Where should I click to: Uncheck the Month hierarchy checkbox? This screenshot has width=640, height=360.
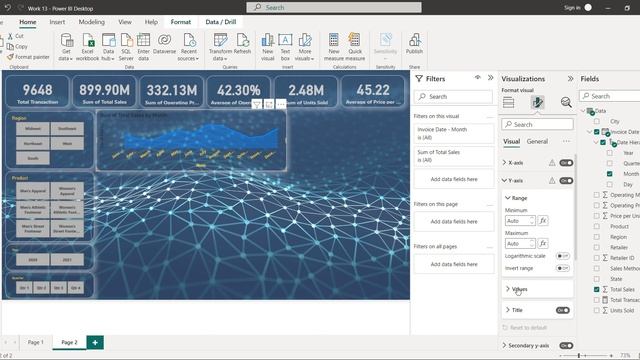609,174
